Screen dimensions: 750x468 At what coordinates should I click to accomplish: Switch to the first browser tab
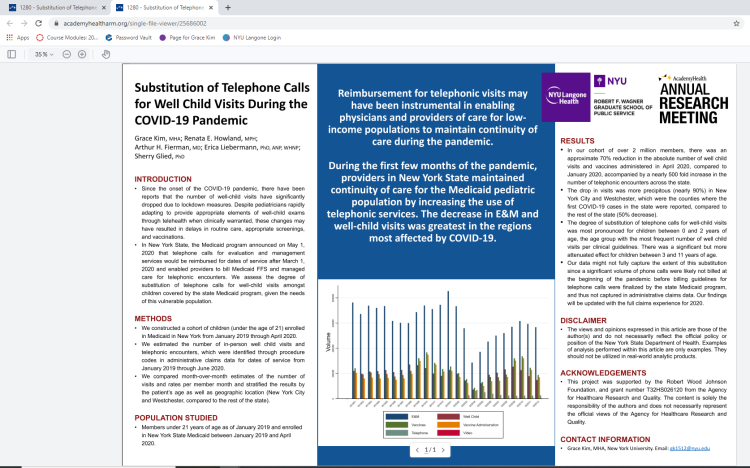(x=55, y=7)
